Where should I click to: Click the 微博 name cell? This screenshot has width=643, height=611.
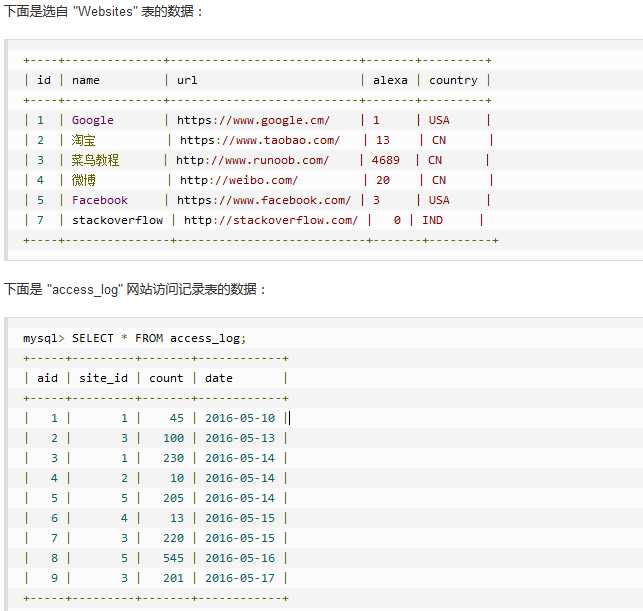click(83, 180)
